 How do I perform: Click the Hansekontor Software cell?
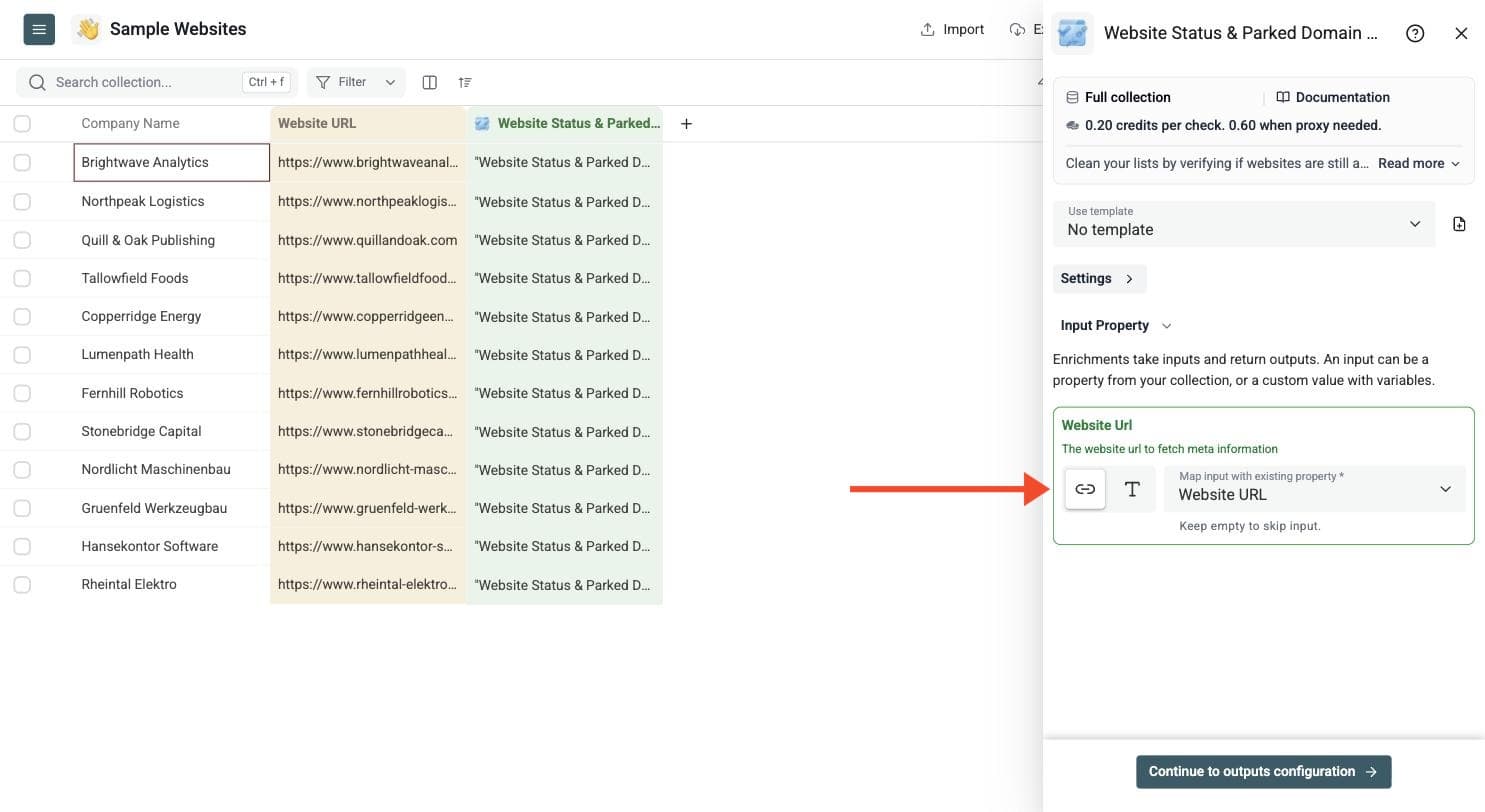pyautogui.click(x=172, y=546)
